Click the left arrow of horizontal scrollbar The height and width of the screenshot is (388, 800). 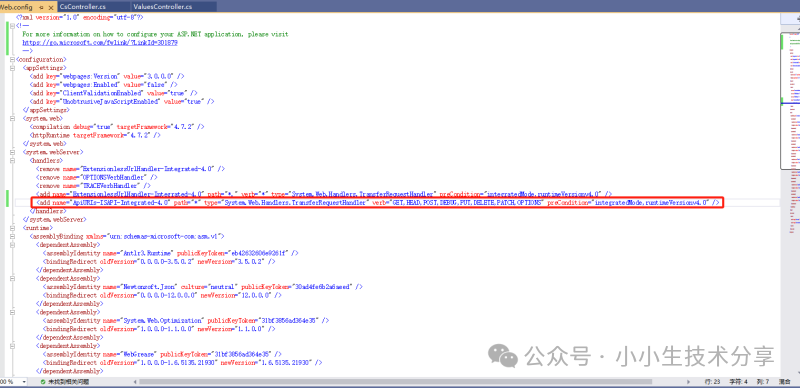(135, 382)
